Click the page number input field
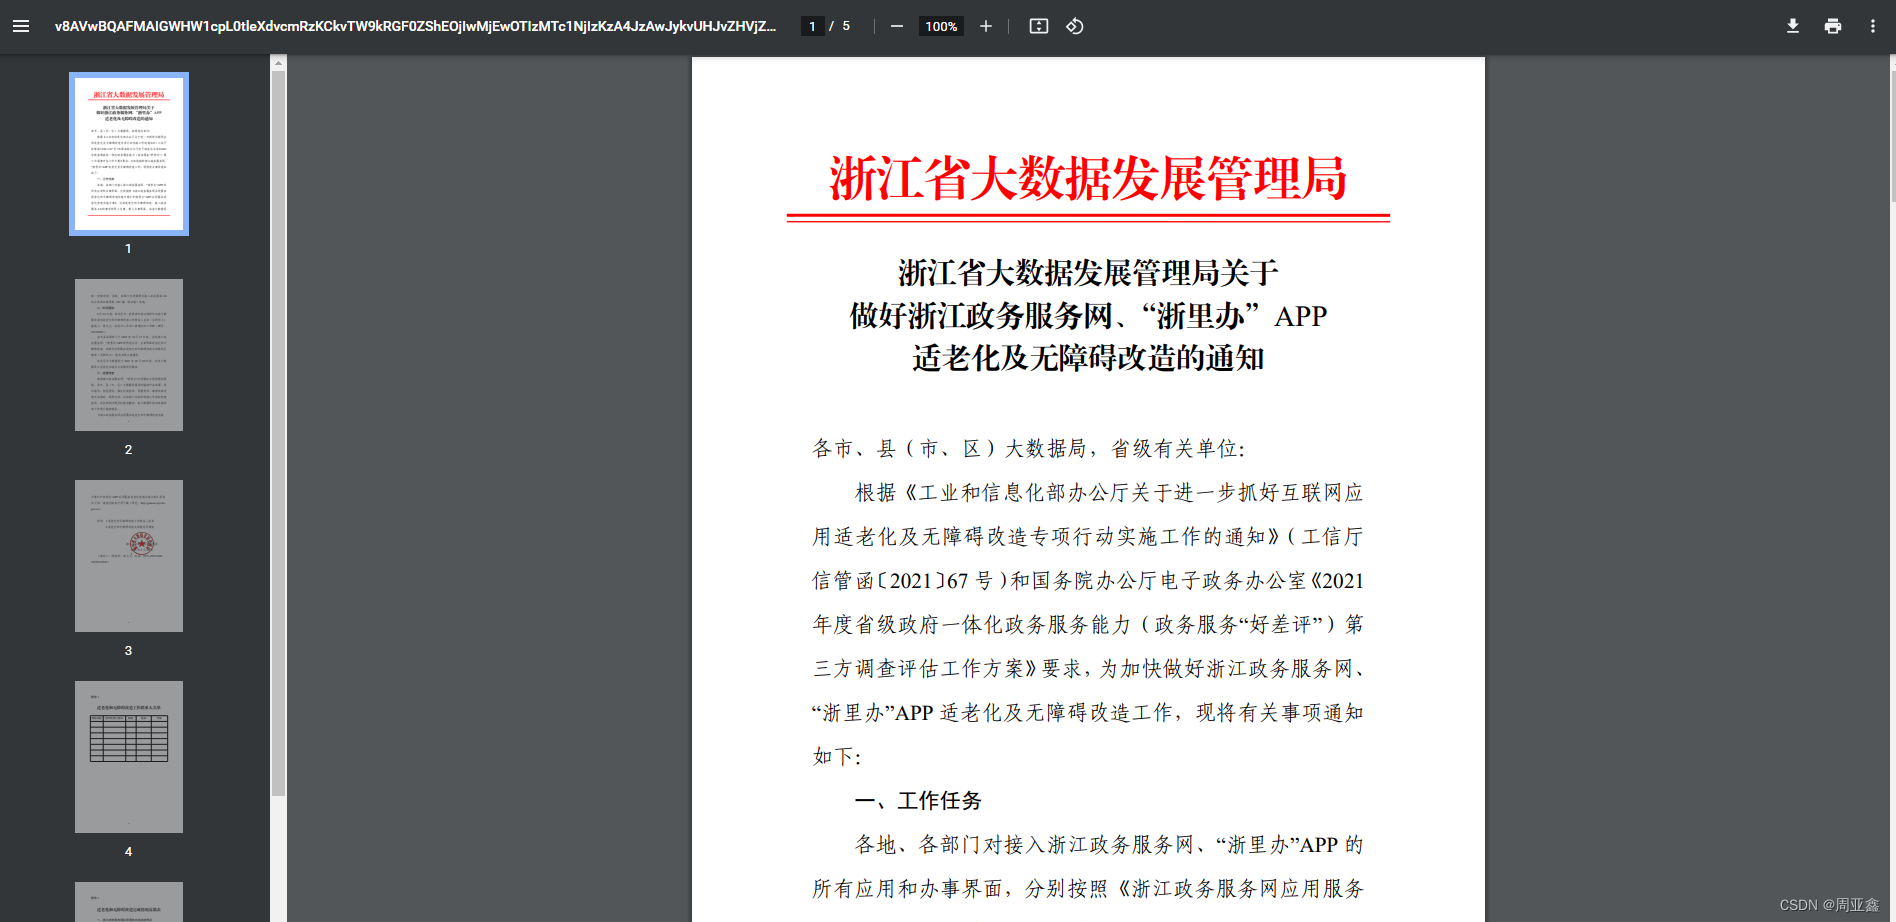1896x922 pixels. coord(812,26)
